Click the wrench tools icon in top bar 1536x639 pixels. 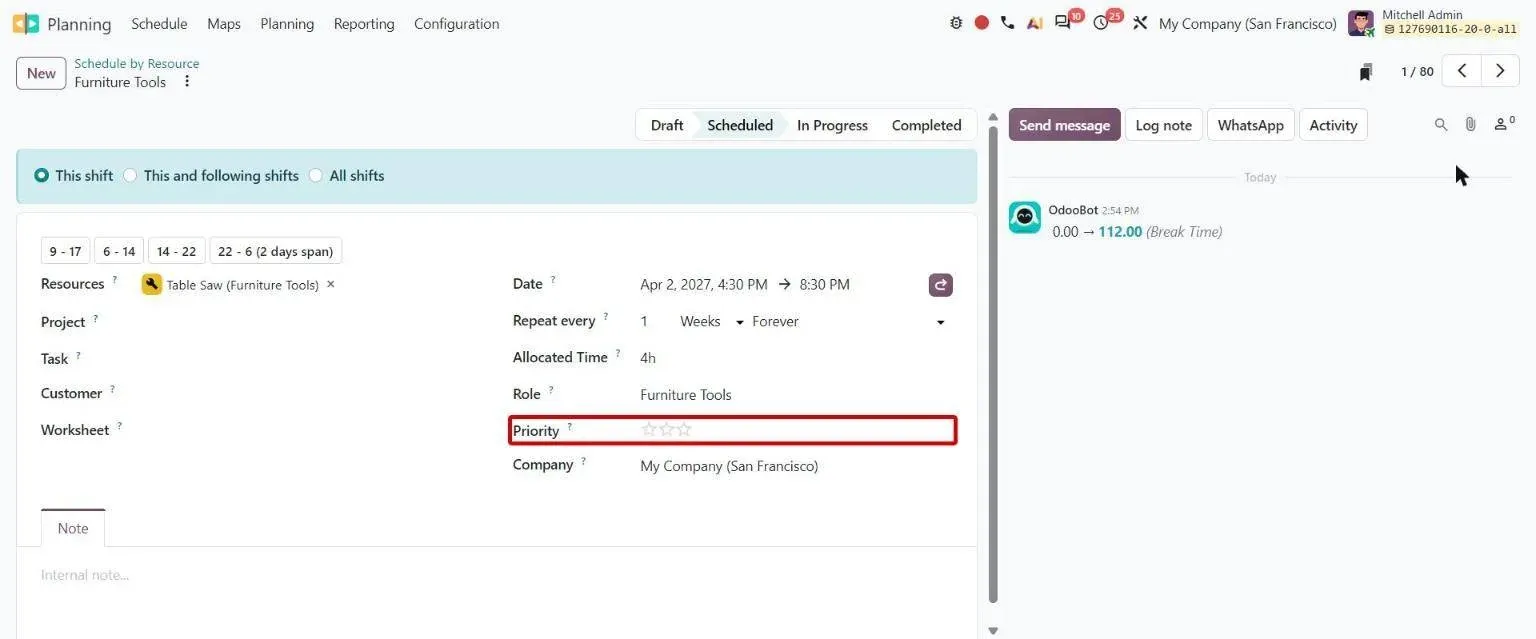click(1140, 23)
